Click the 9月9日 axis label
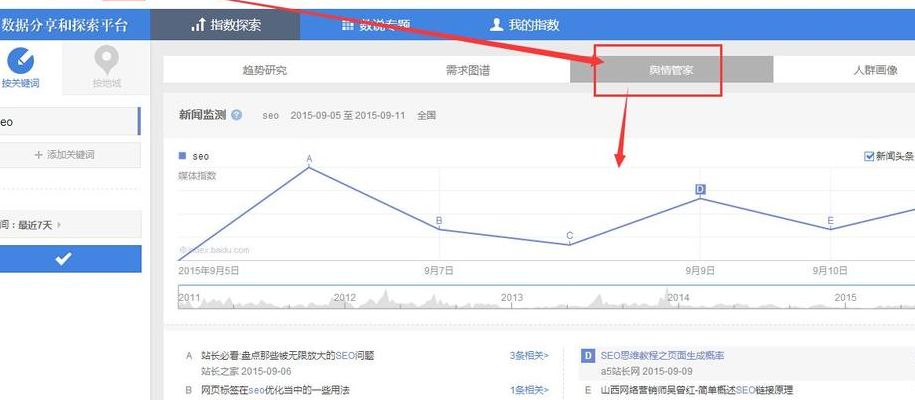This screenshot has height=400, width=915. 700,270
